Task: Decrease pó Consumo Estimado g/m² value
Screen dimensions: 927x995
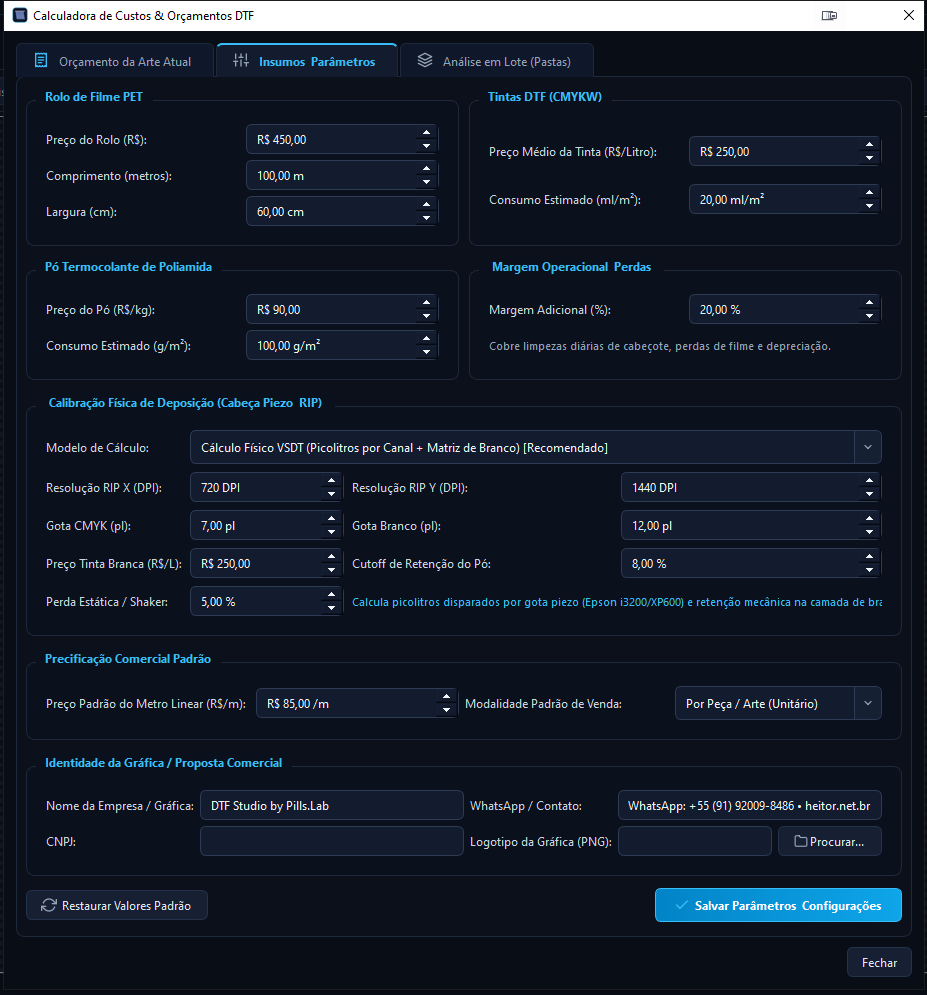Action: coord(426,352)
